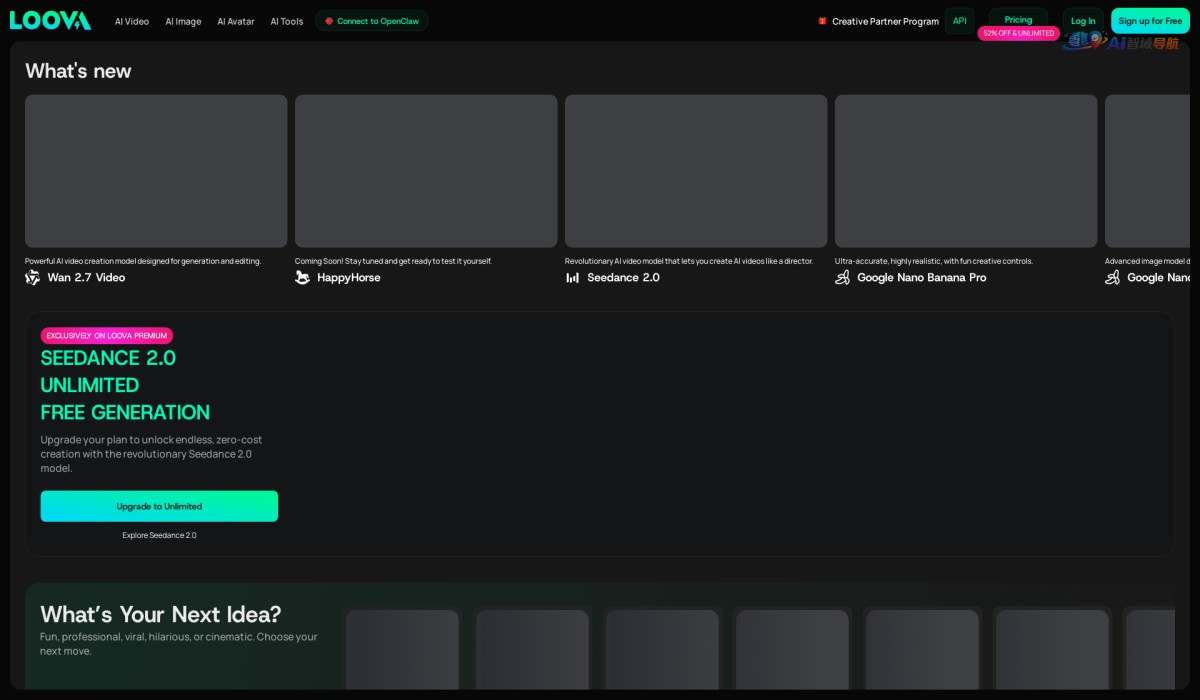
Task: Click the API button
Action: (x=959, y=20)
